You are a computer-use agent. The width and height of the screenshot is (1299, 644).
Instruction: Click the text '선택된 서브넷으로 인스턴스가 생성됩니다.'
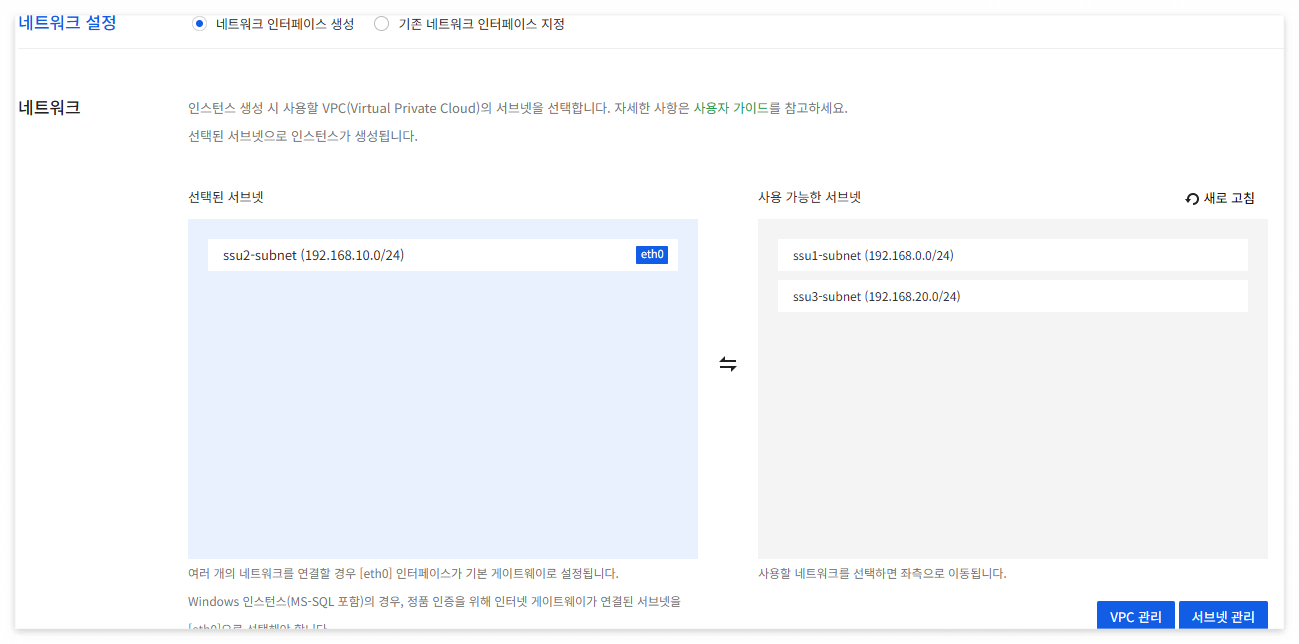(x=303, y=136)
